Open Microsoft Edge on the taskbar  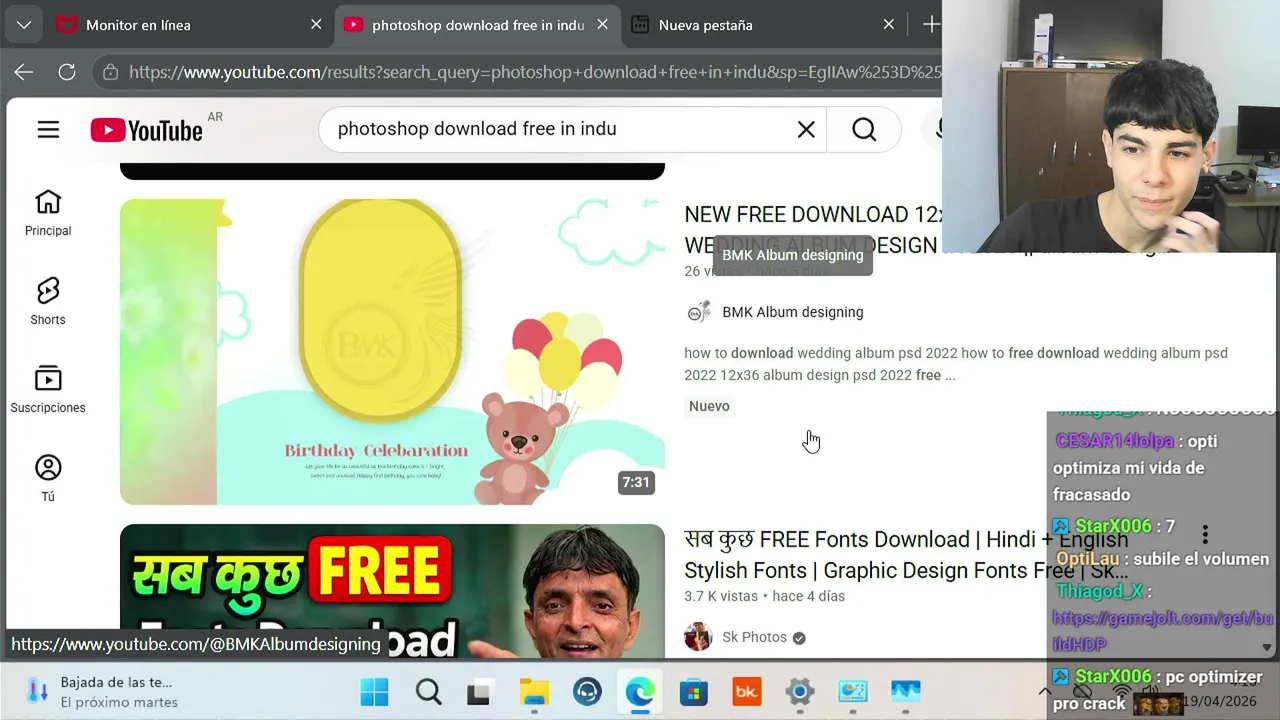coord(640,692)
